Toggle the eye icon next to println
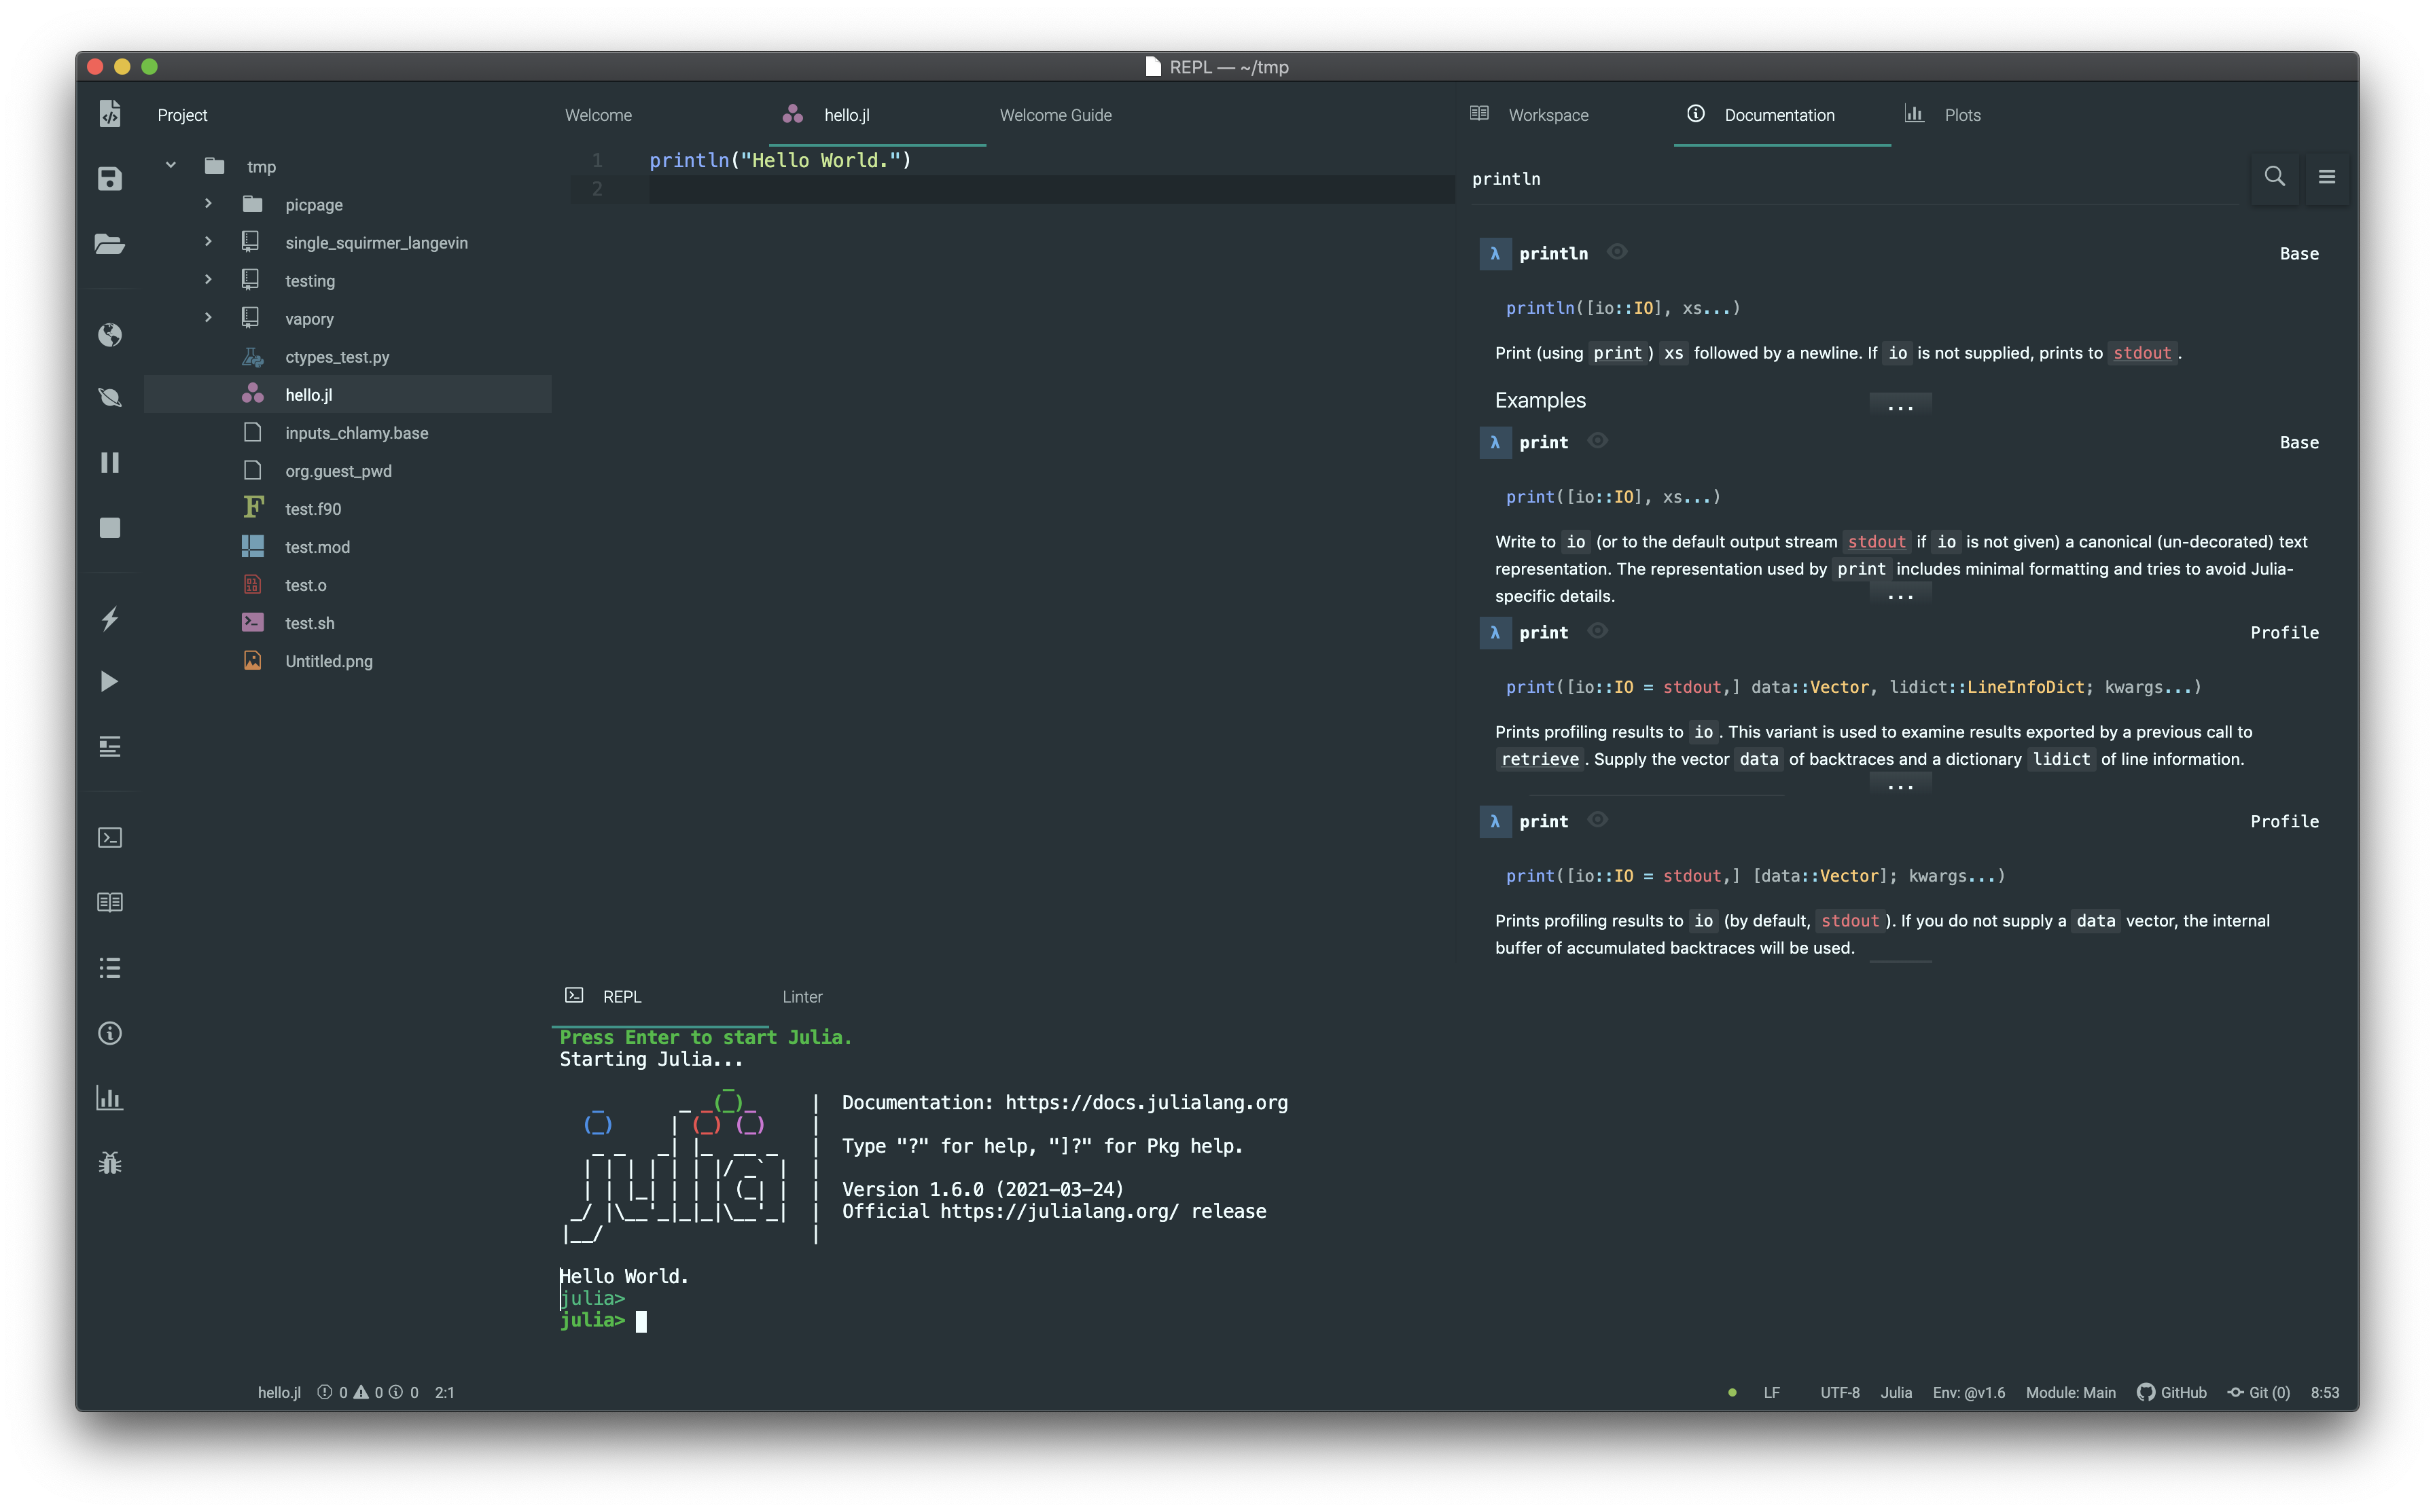 [1618, 252]
